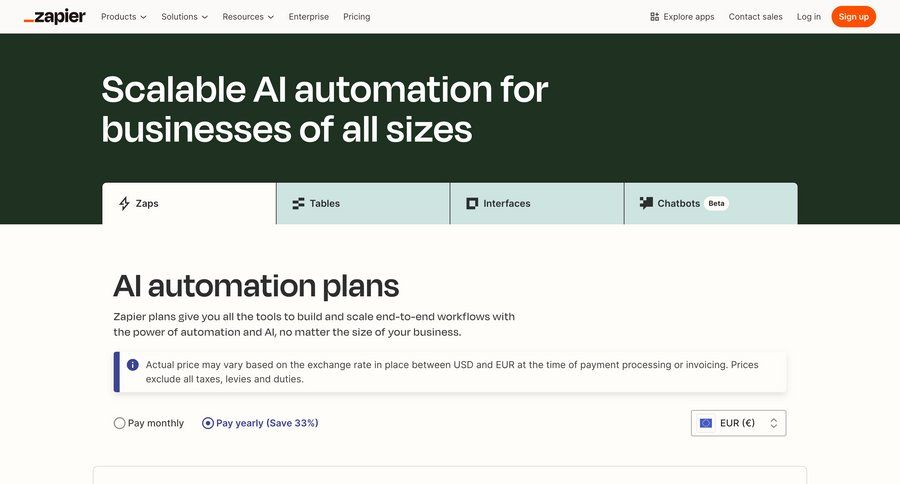Switch to the Tables tab

363,203
